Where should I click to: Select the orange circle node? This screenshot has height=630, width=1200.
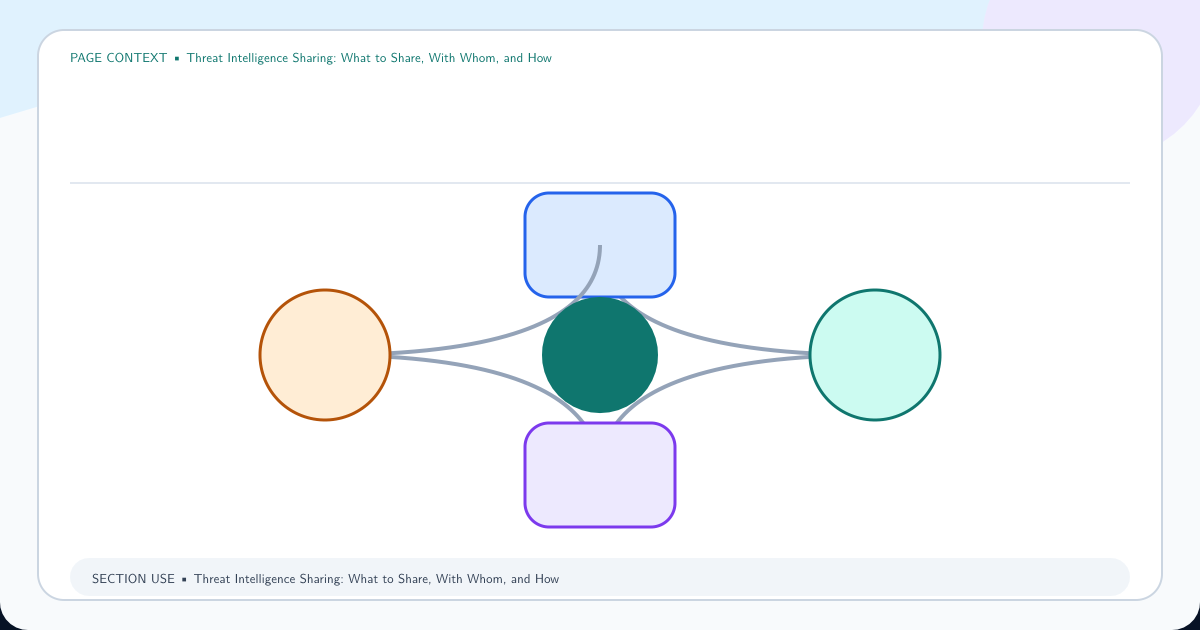[x=325, y=355]
